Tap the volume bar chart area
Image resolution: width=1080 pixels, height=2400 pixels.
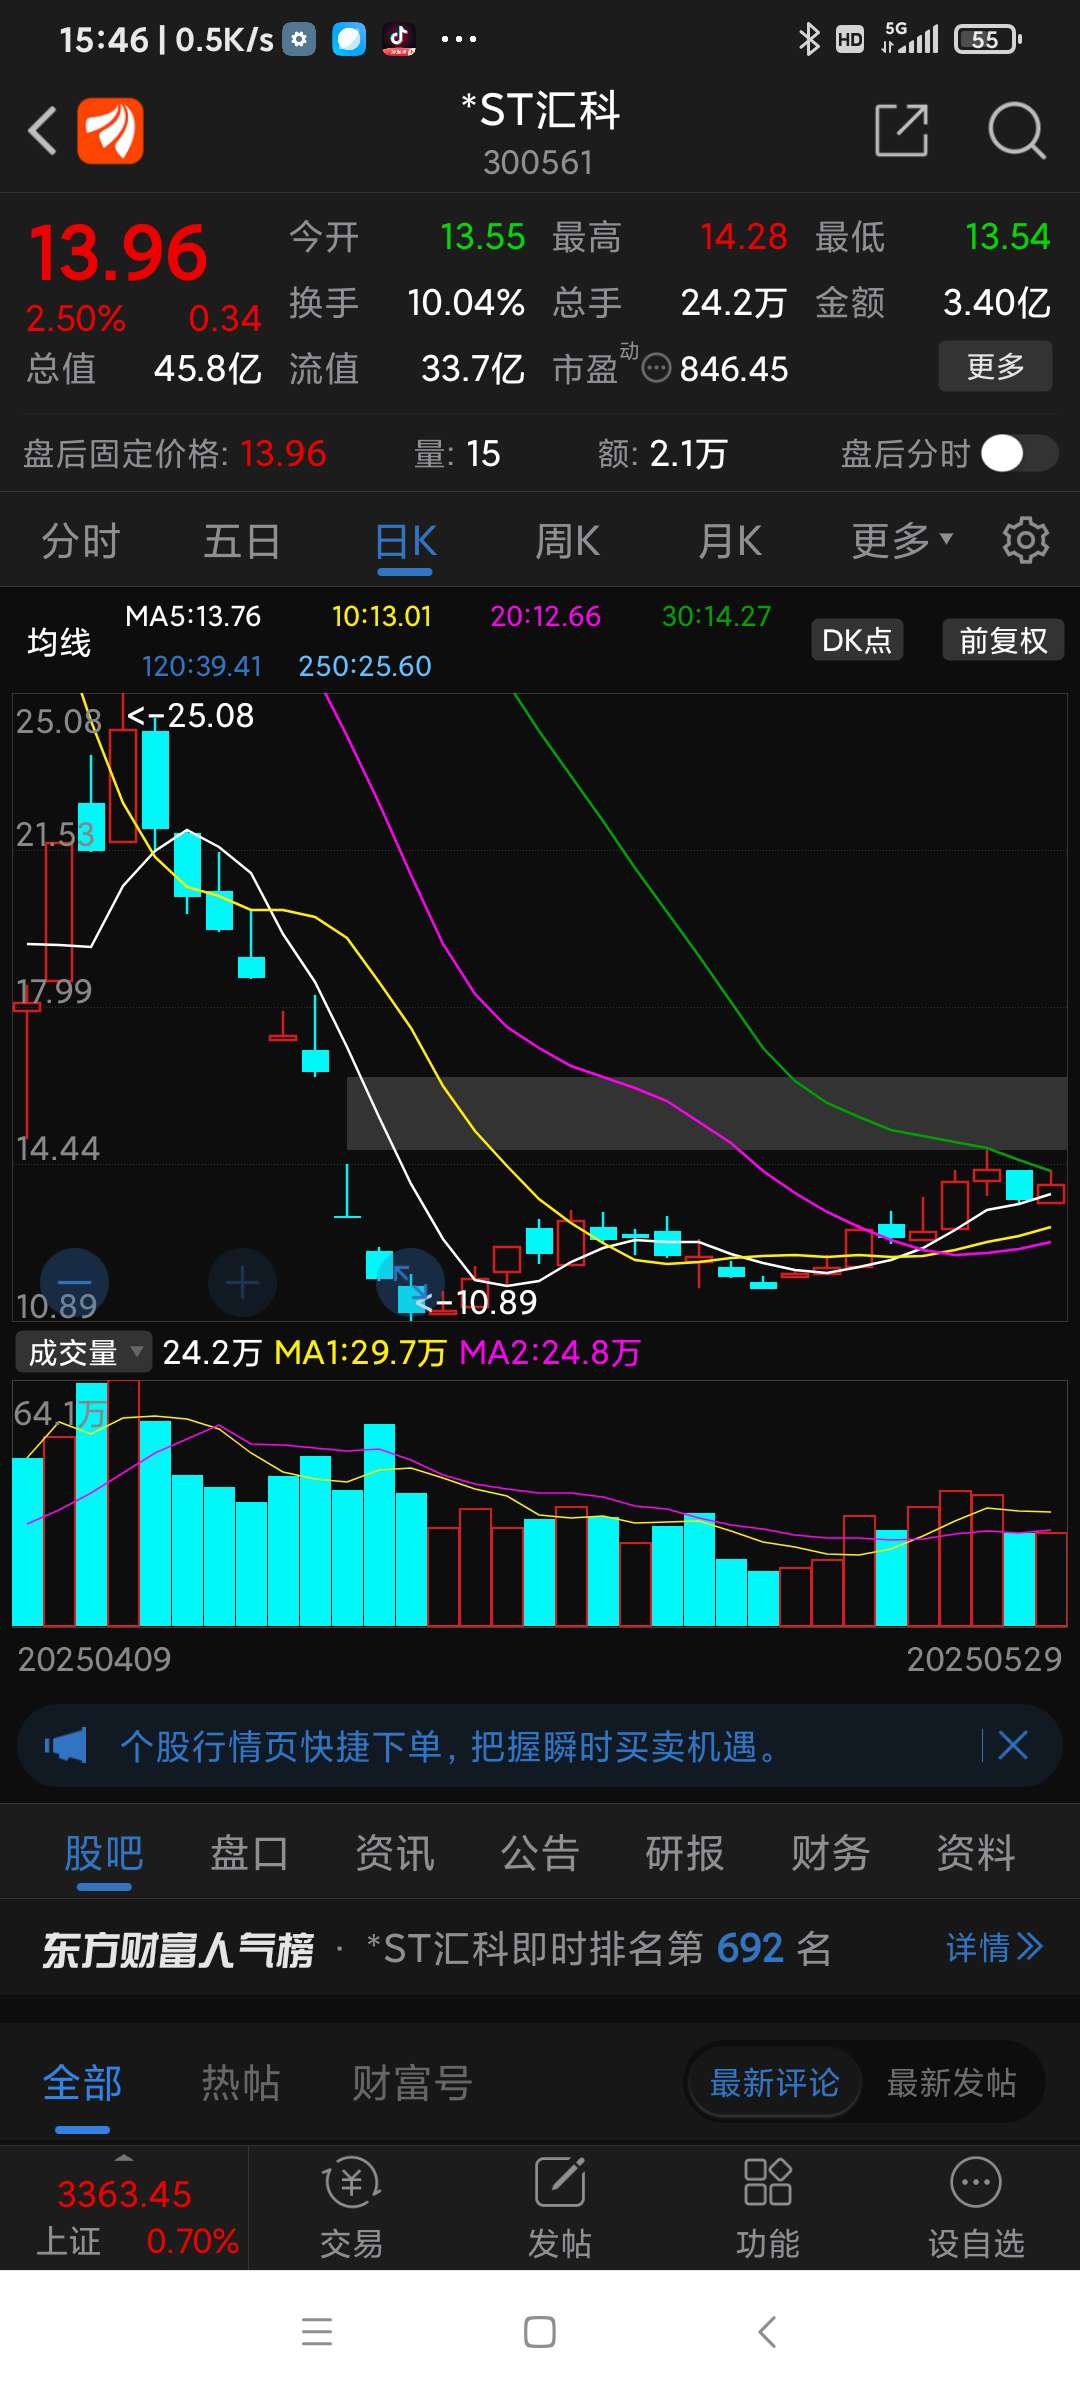540,1503
